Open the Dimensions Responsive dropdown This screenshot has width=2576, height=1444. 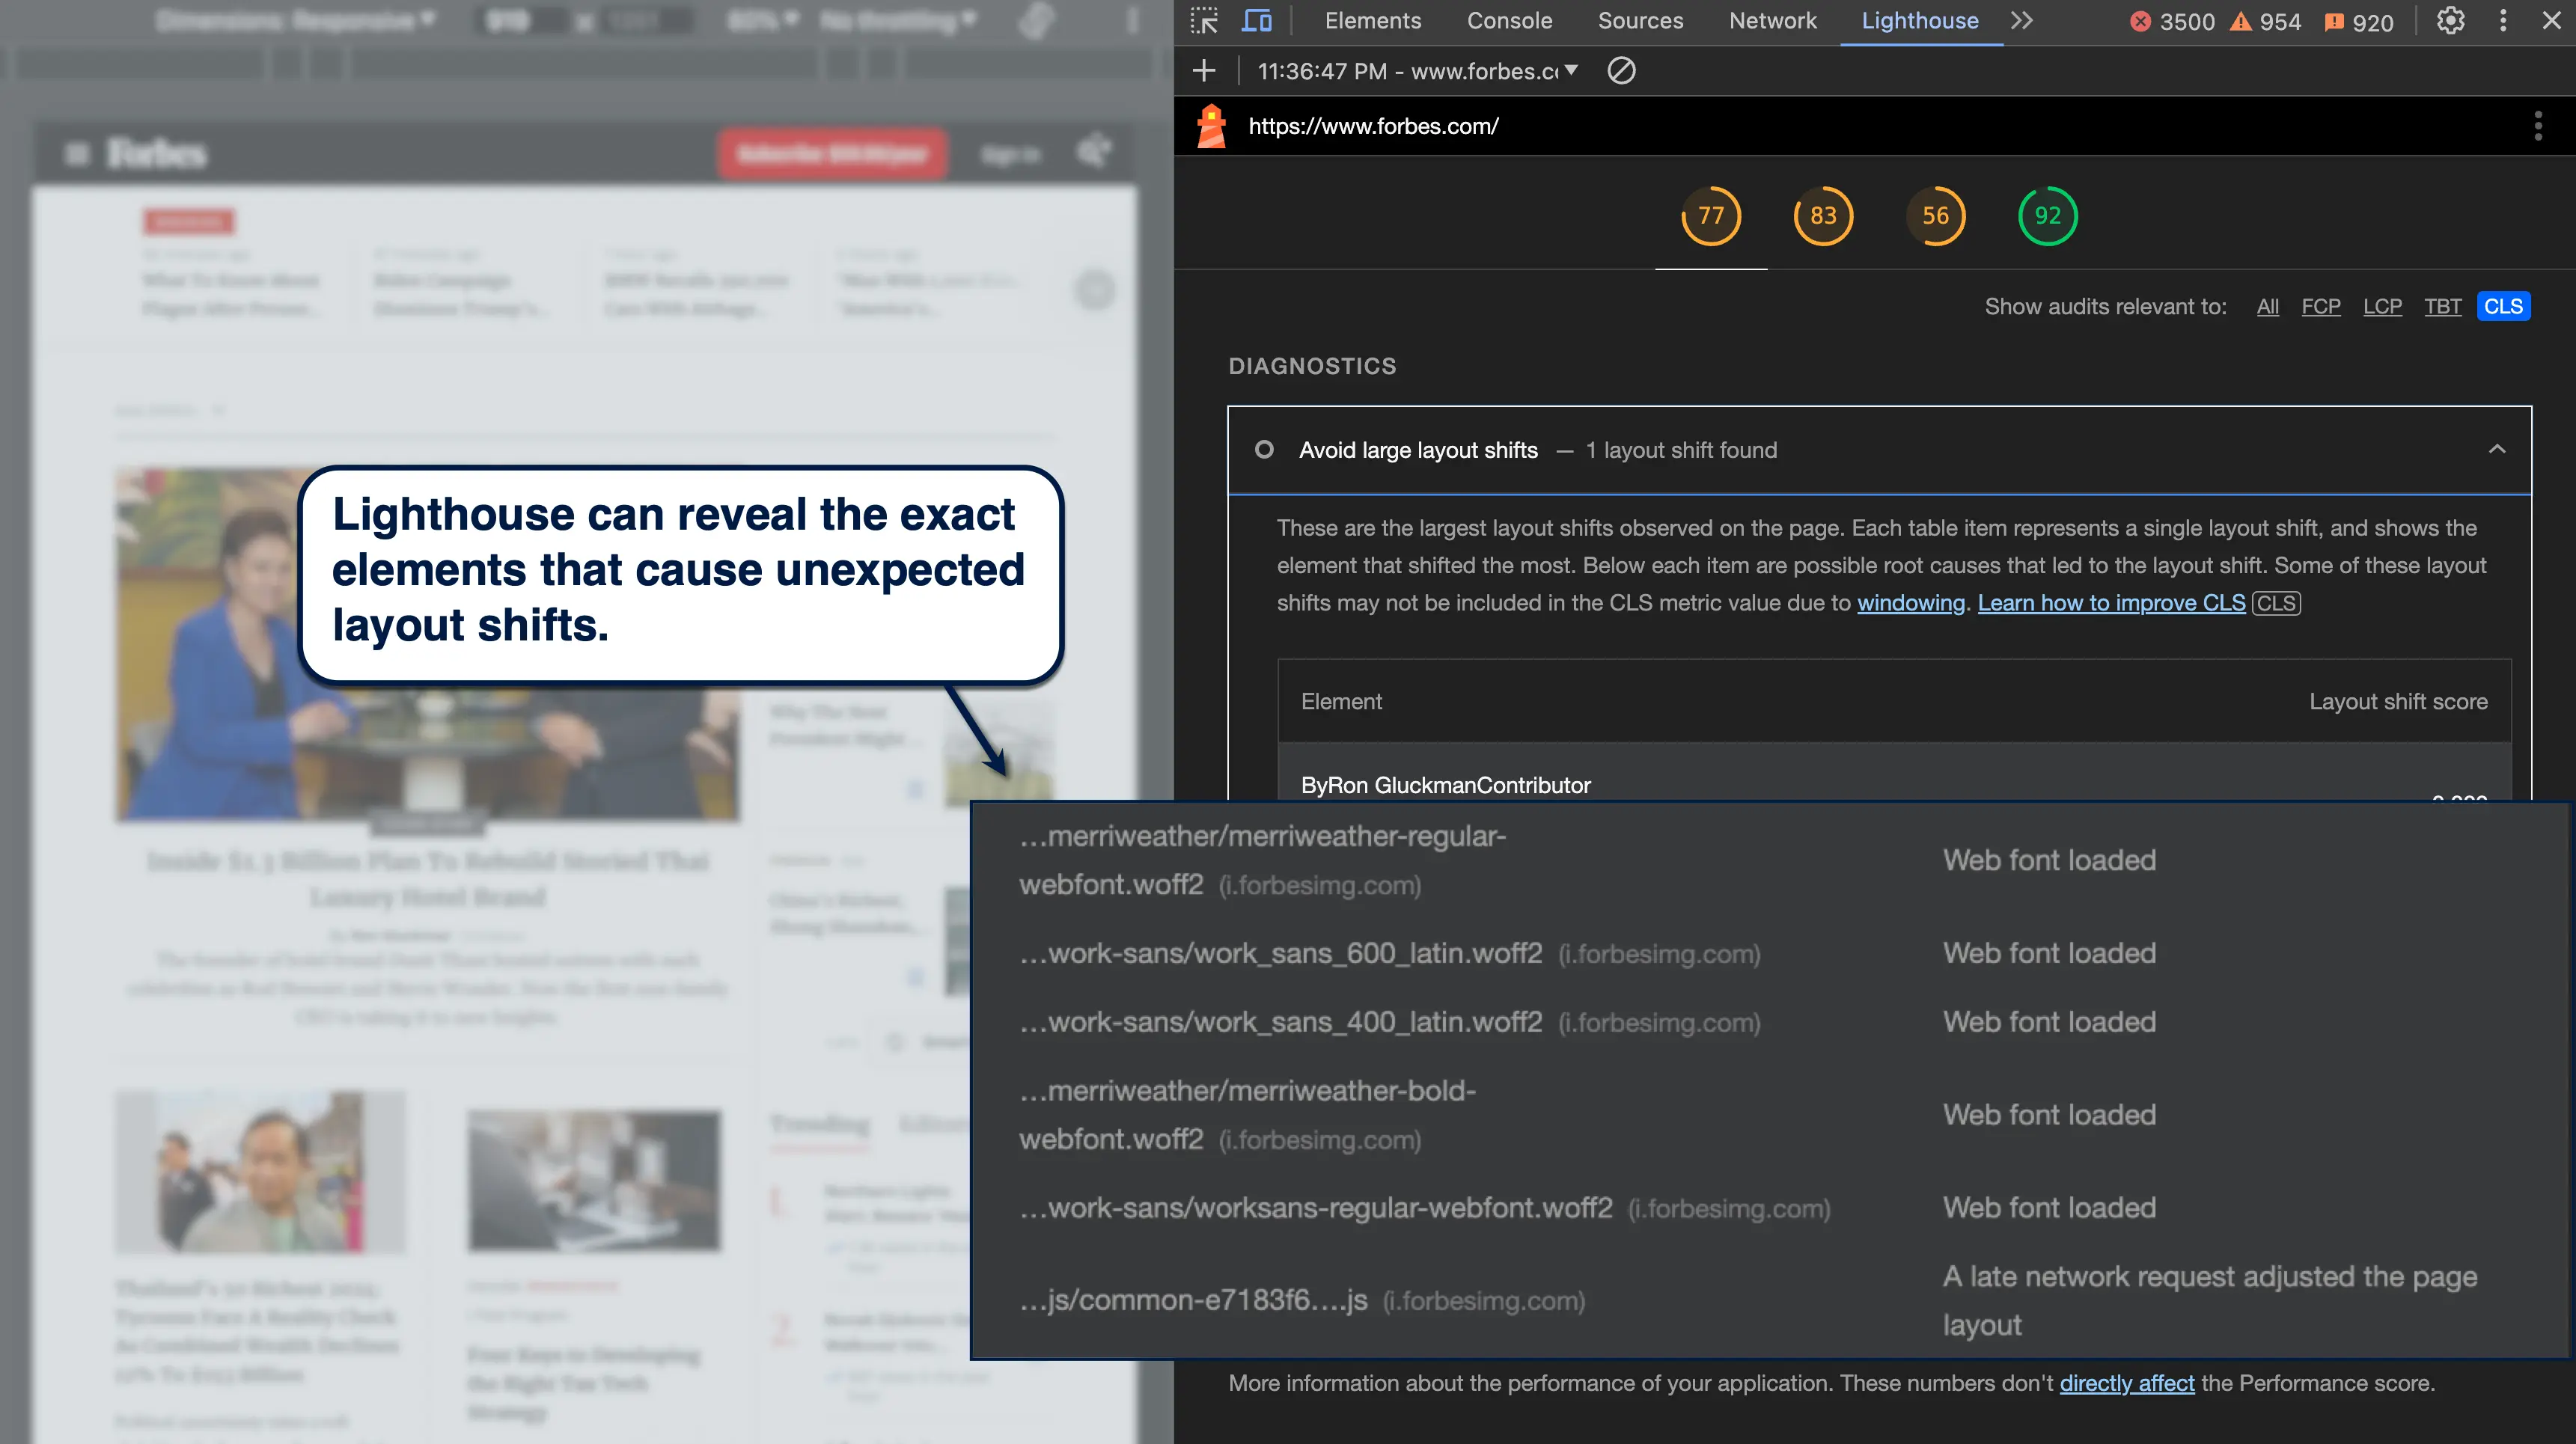point(296,20)
